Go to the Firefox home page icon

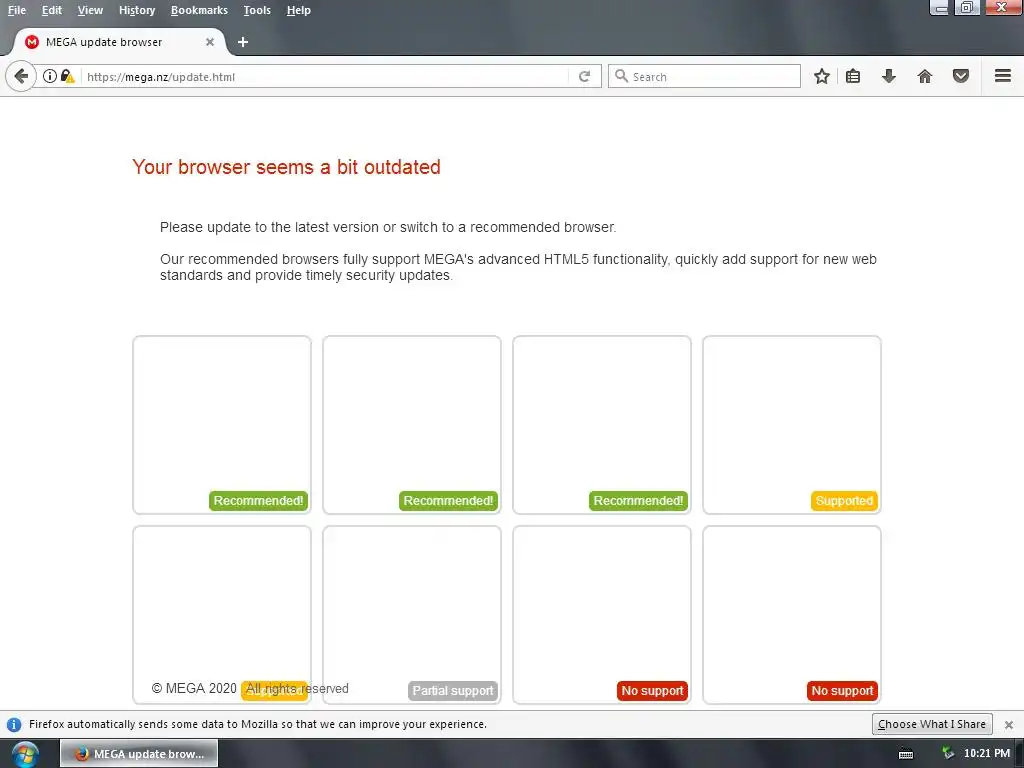point(924,76)
